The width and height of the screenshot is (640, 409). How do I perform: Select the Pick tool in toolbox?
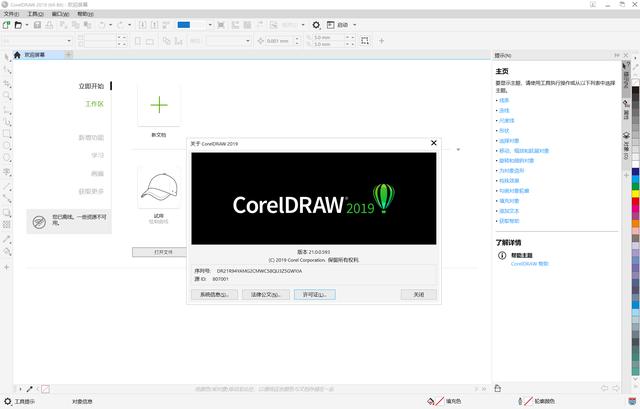pos(7,58)
